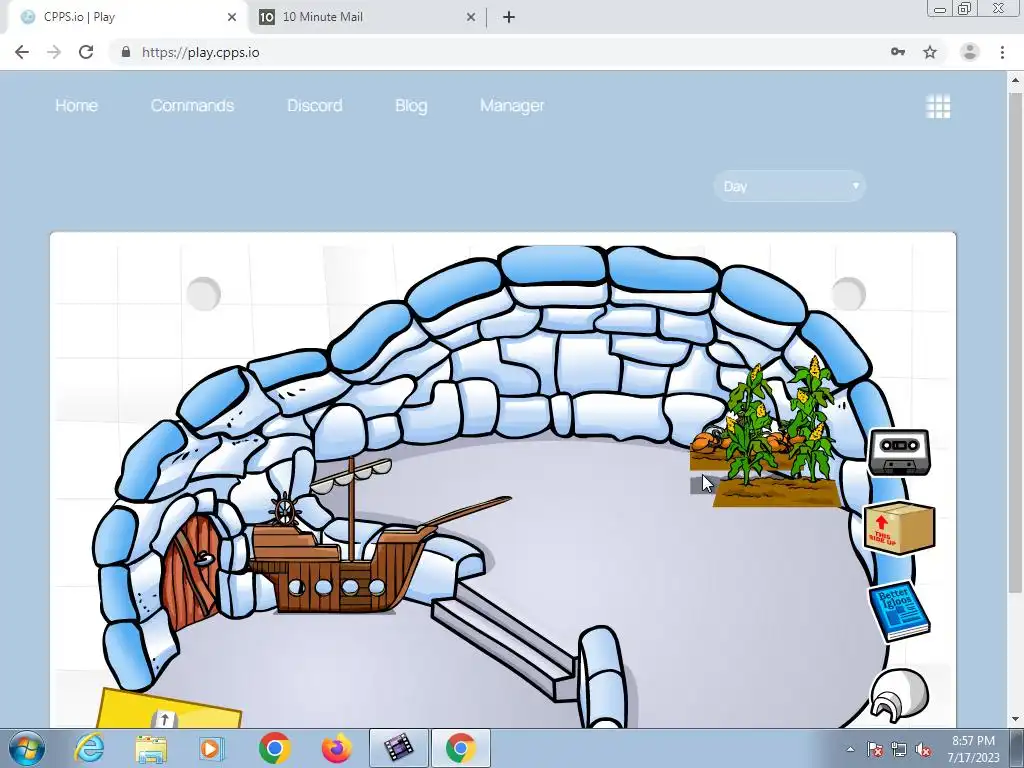
Task: View site lock security info
Action: 126,52
